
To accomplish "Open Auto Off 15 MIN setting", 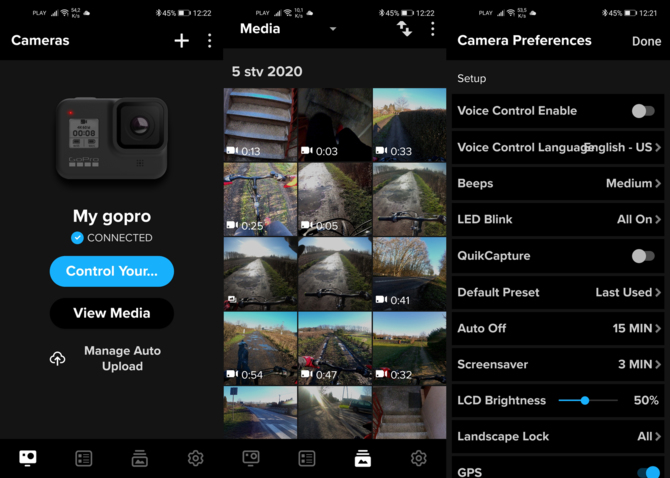I will (x=558, y=328).
